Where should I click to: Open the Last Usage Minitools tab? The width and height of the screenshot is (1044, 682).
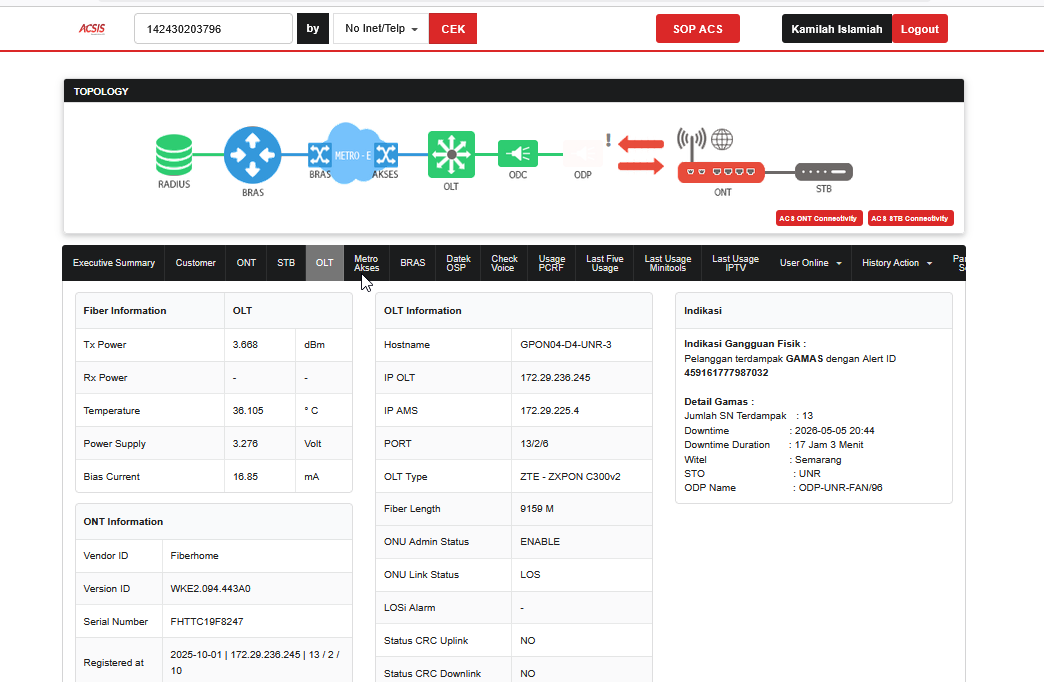668,263
